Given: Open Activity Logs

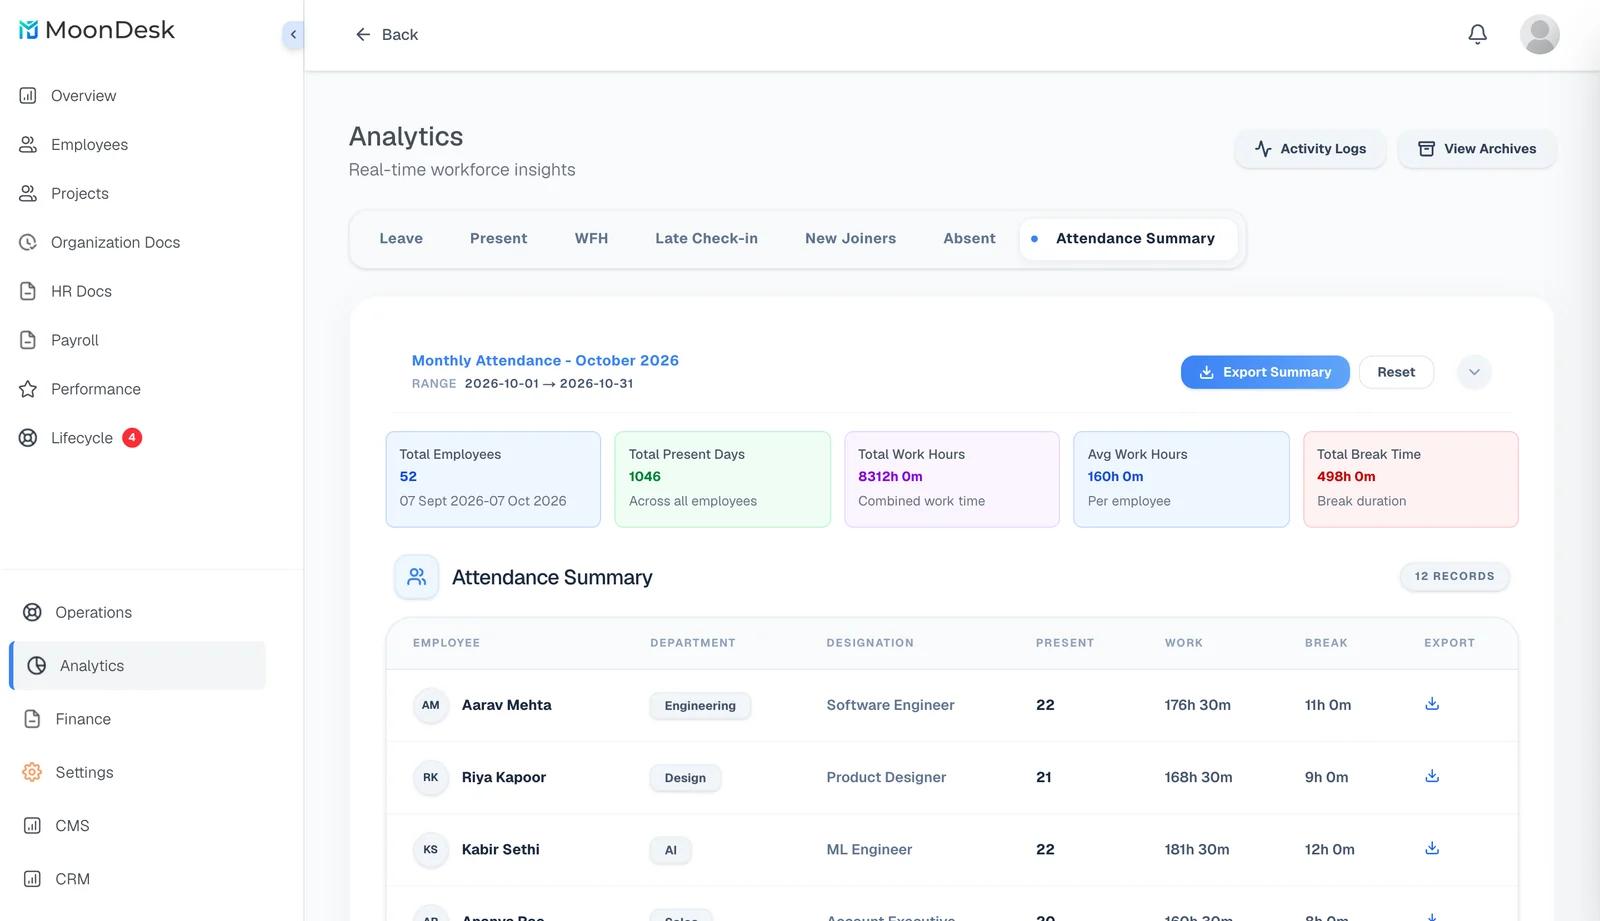Looking at the screenshot, I should pyautogui.click(x=1310, y=149).
